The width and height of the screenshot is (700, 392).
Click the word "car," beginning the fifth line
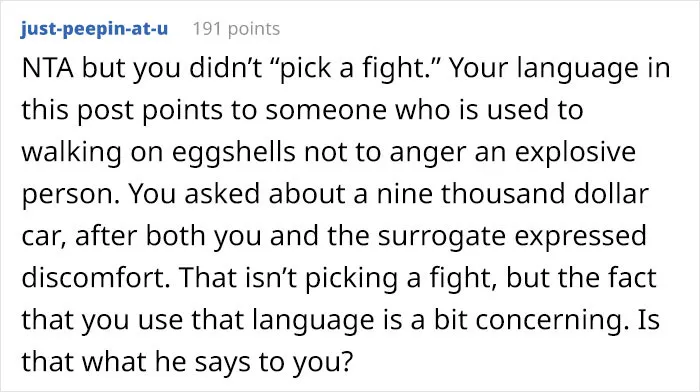(x=44, y=237)
